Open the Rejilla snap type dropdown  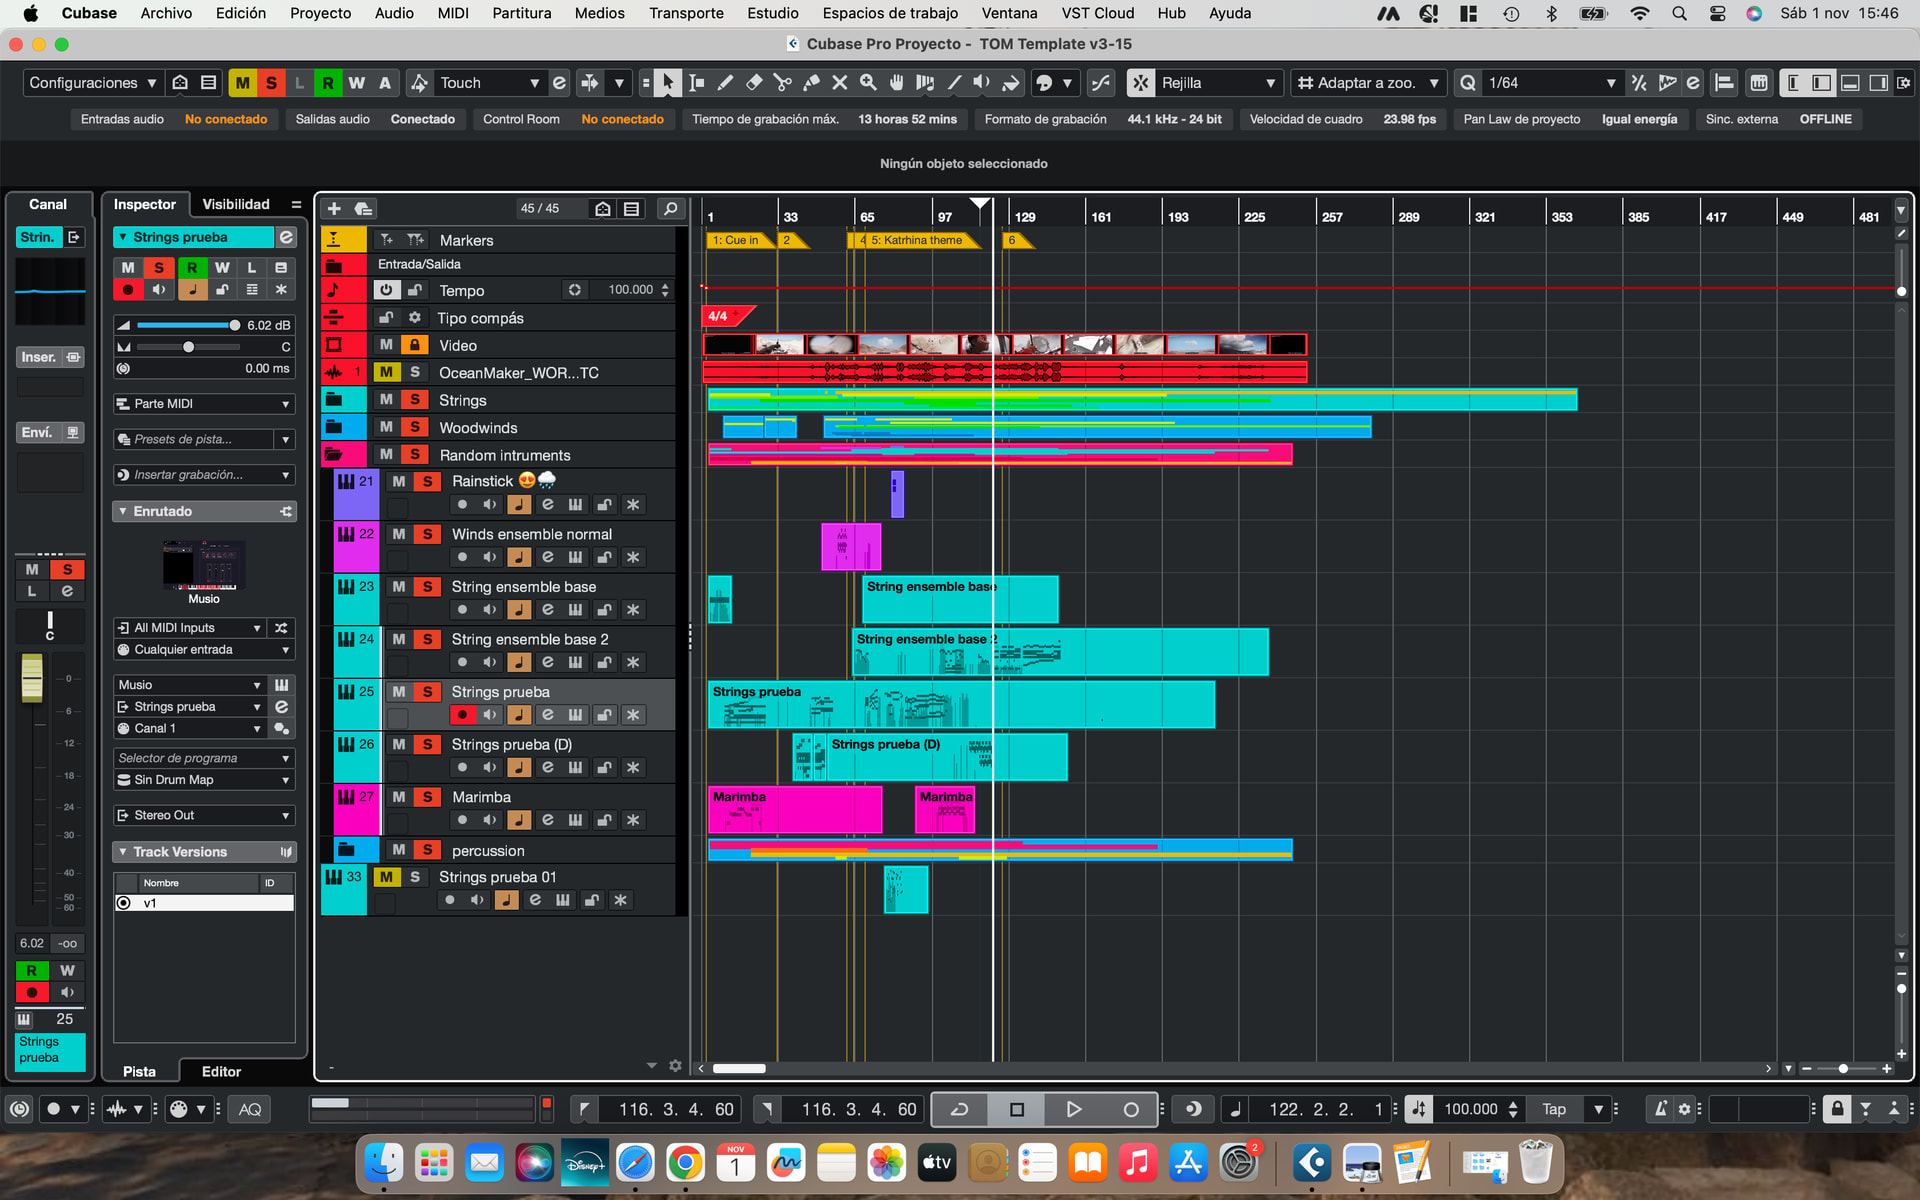pos(1219,83)
